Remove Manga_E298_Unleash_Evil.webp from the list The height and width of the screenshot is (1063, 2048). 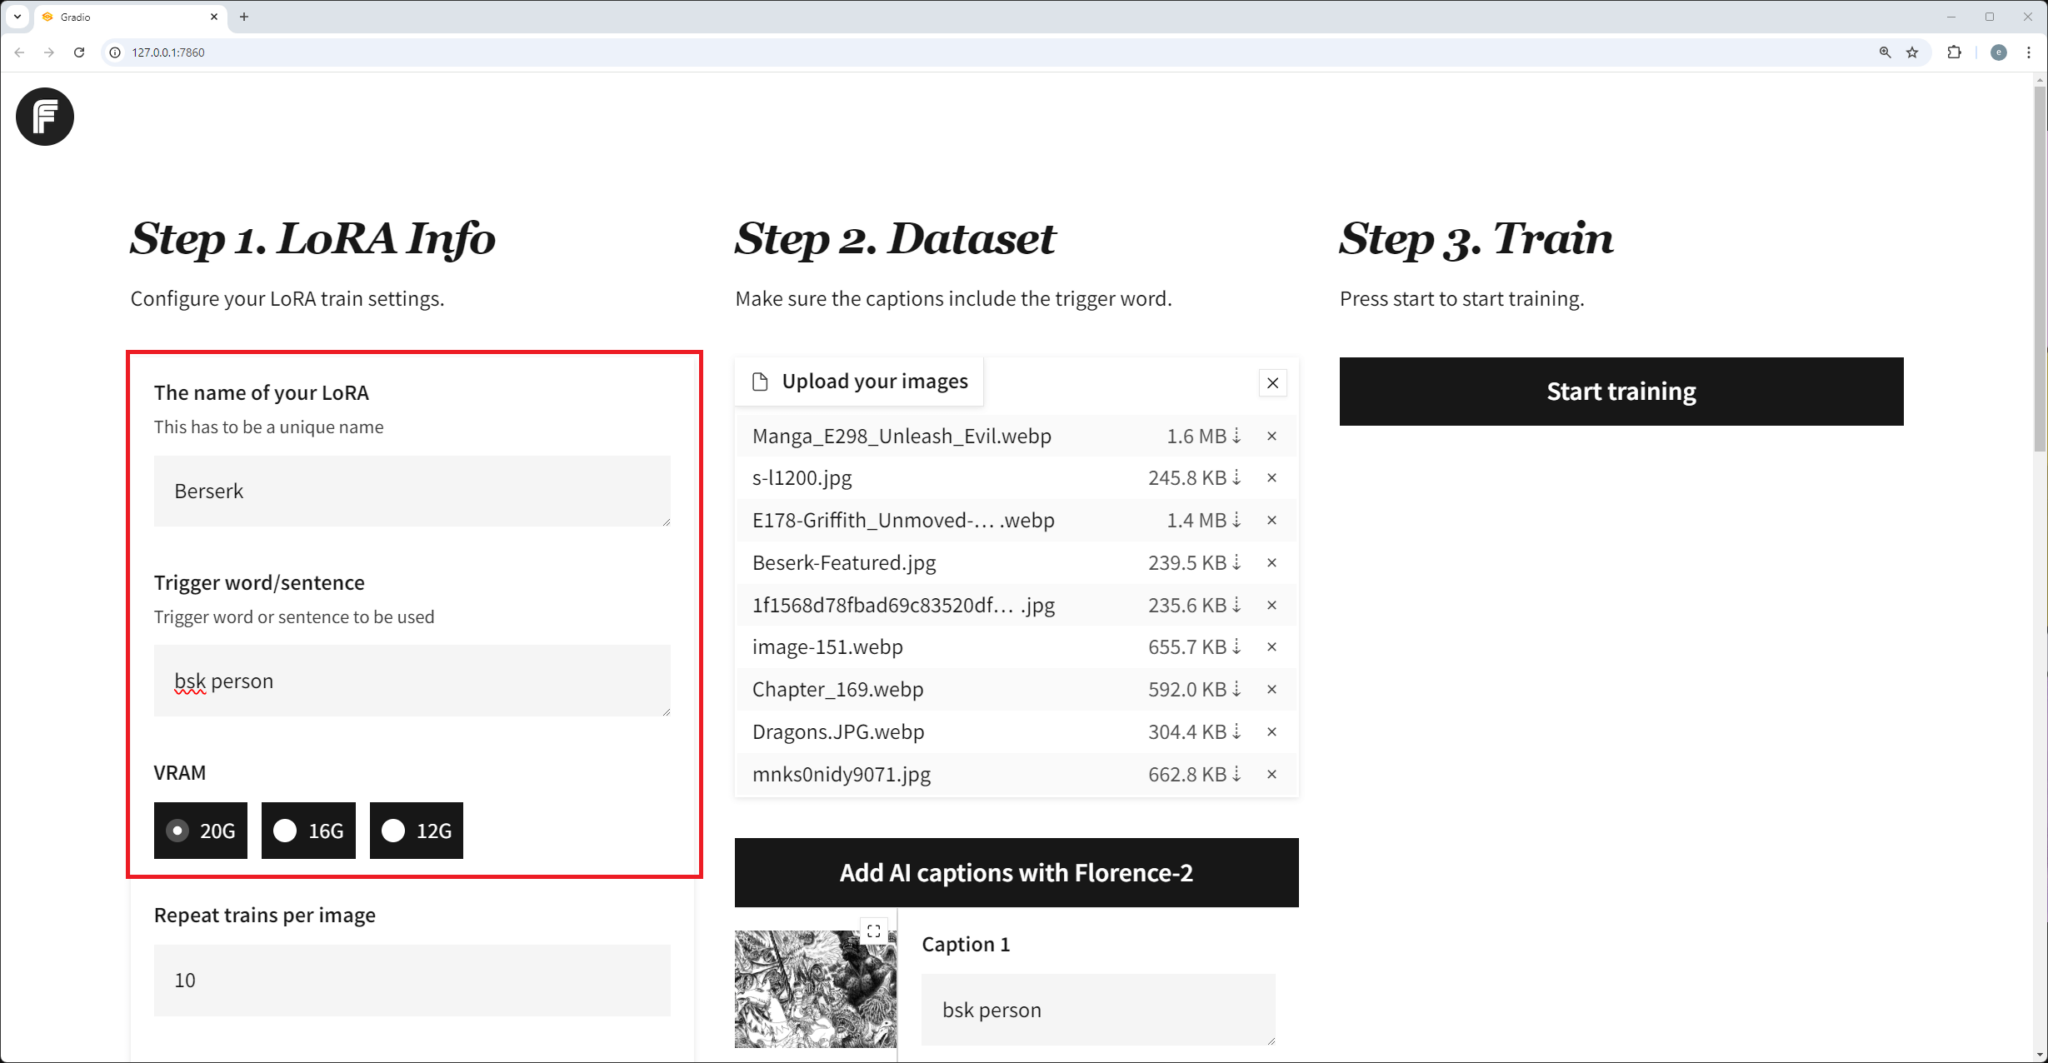click(1271, 436)
